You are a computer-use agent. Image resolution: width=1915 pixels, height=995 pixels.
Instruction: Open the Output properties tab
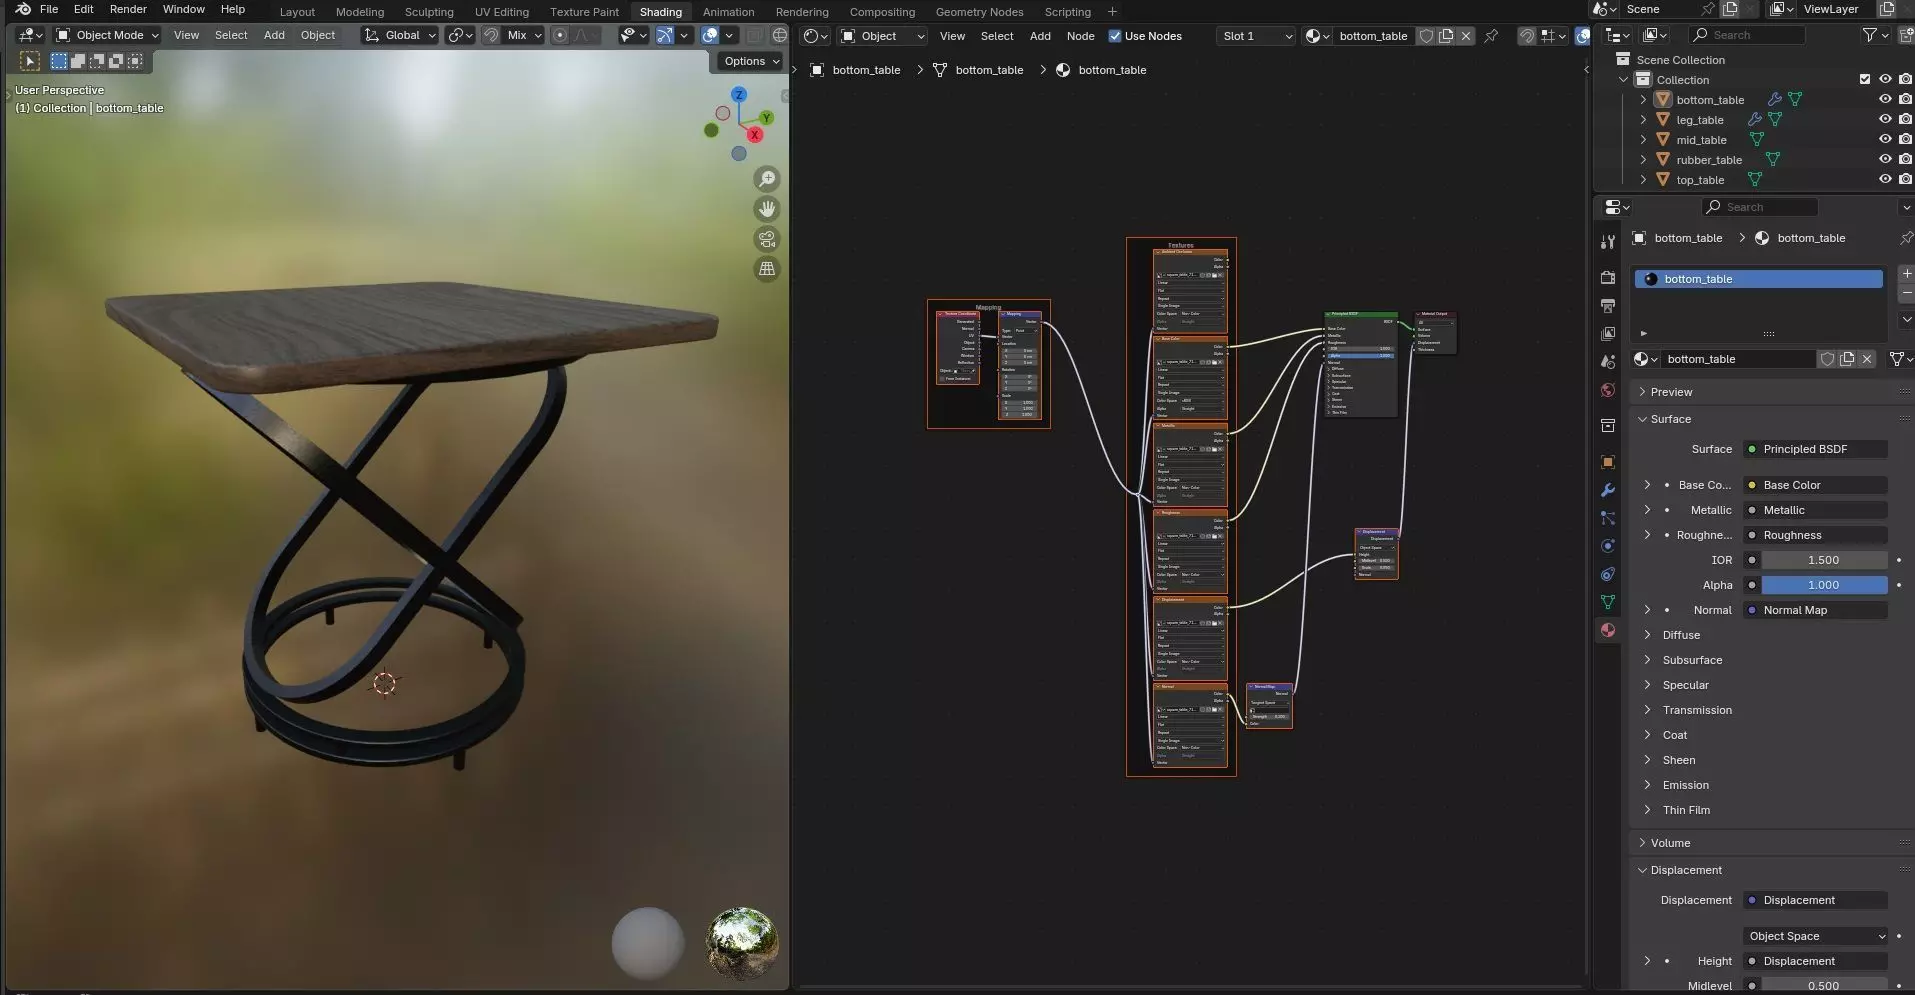(1607, 305)
